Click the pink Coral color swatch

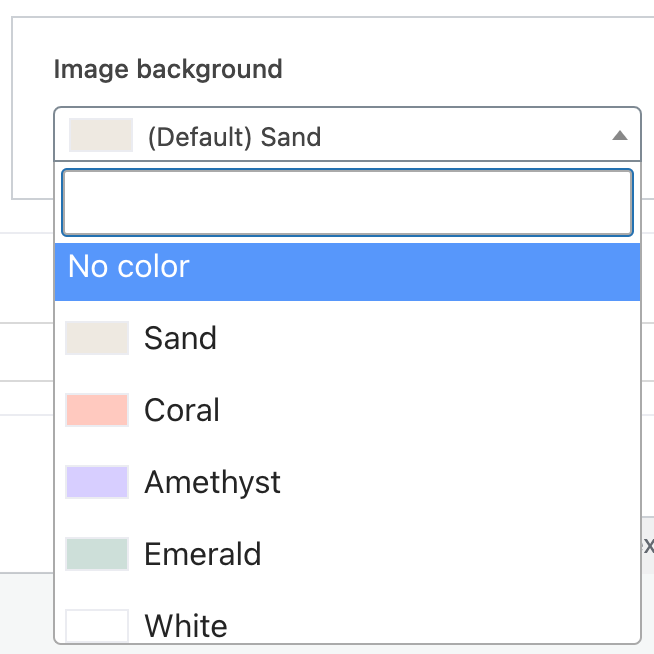[x=97, y=410]
